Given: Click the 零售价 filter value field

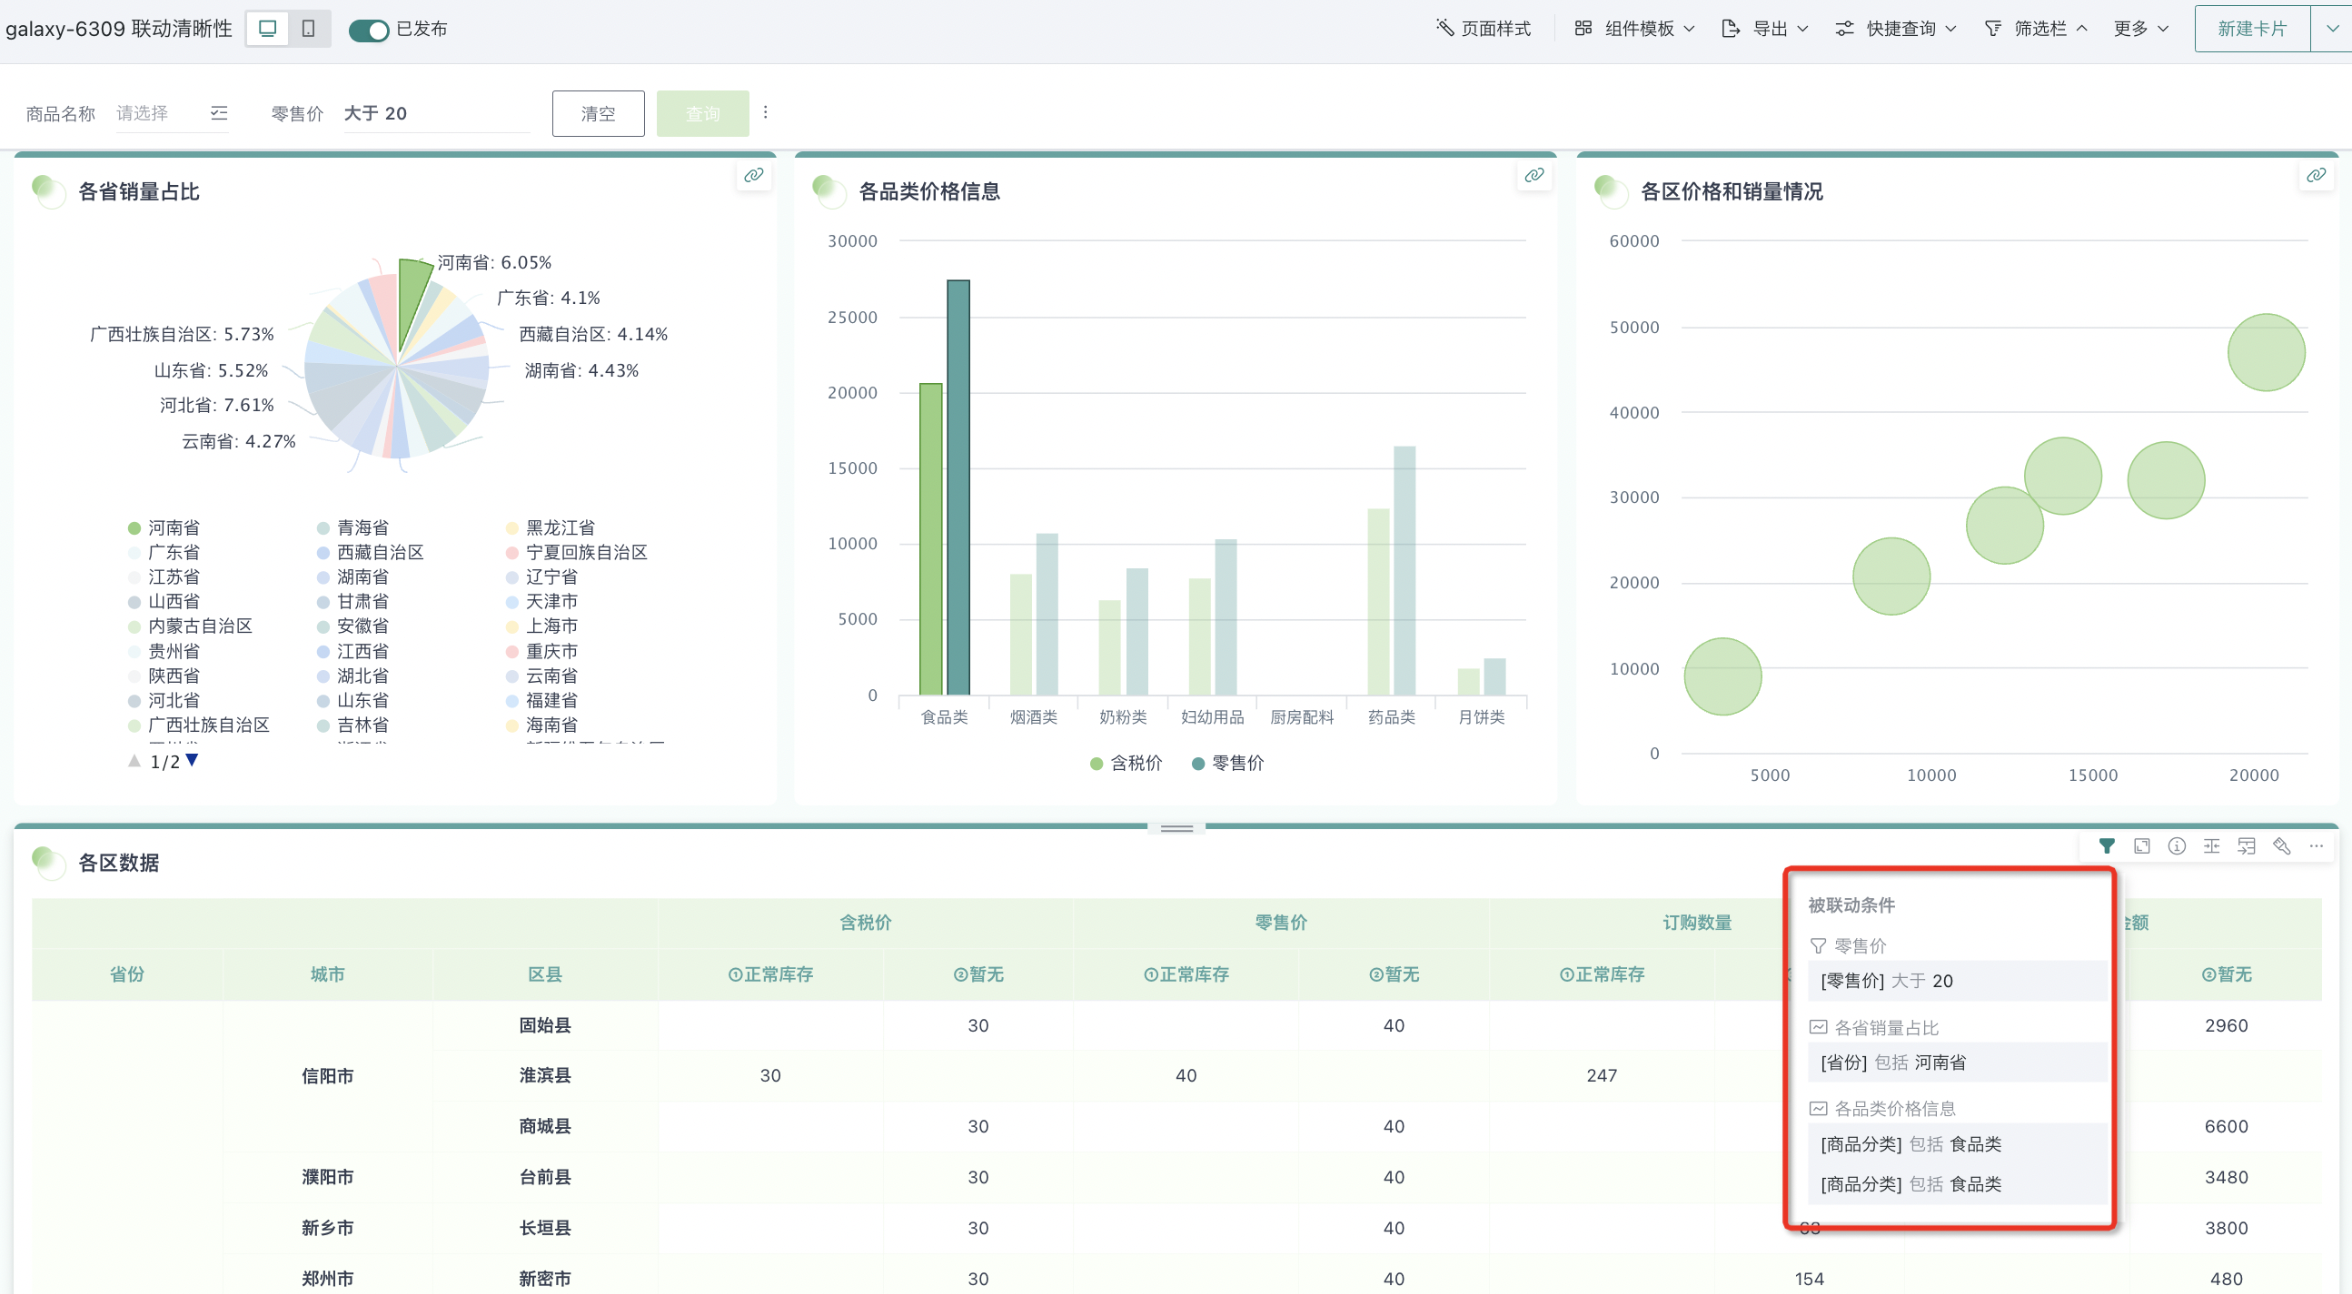Looking at the screenshot, I should [436, 113].
